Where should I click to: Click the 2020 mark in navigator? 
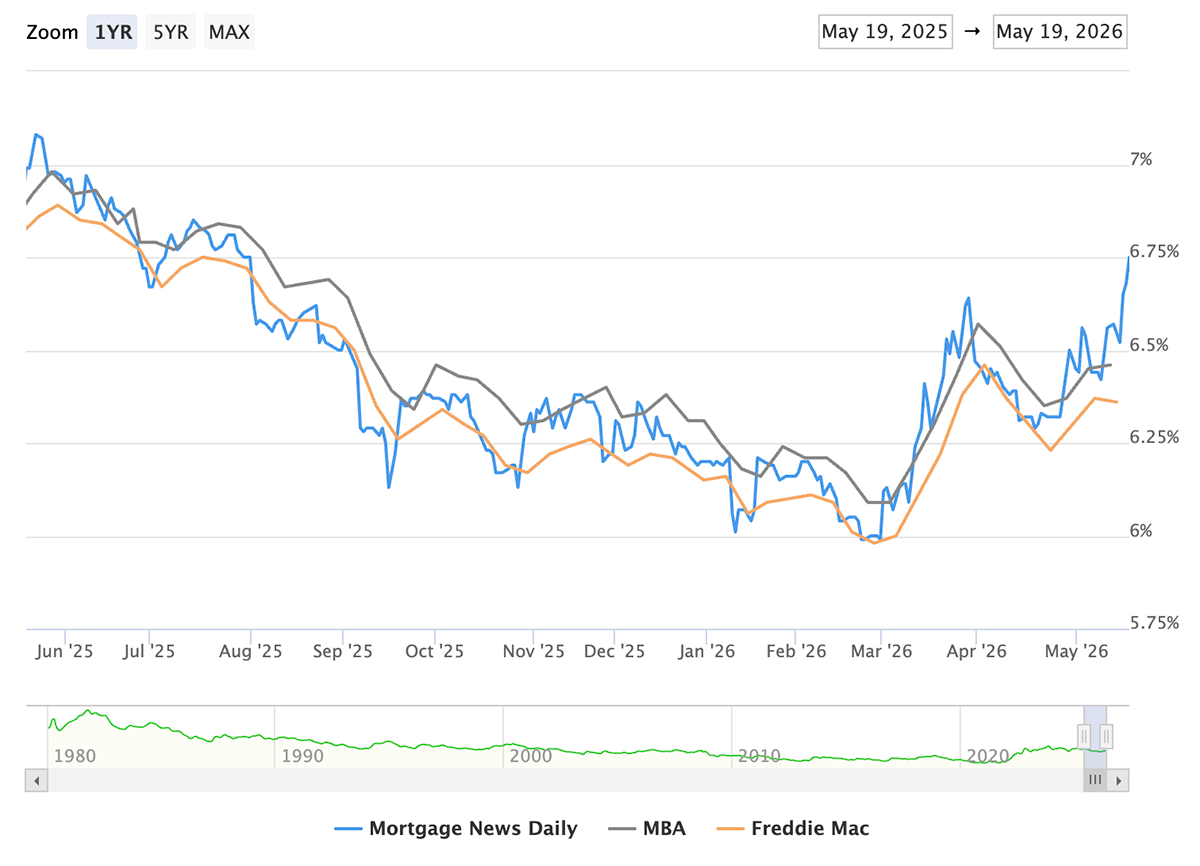click(988, 756)
